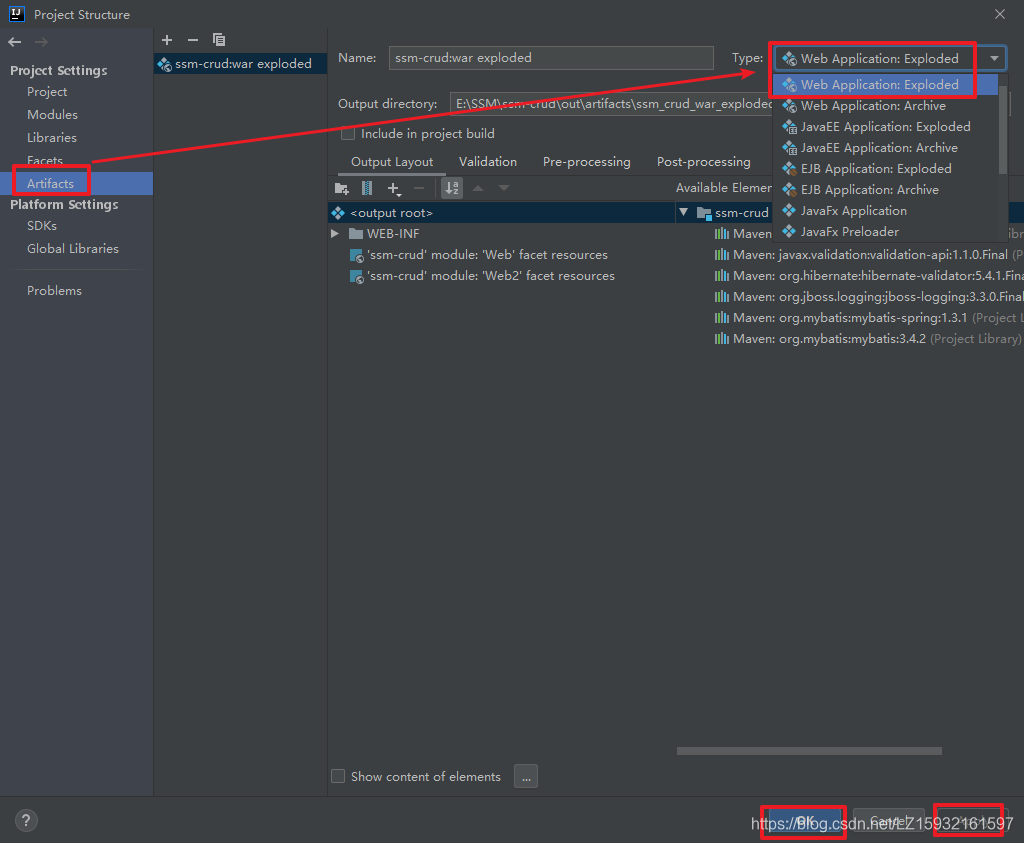Open Libraries settings page
This screenshot has width=1024, height=843.
(52, 138)
